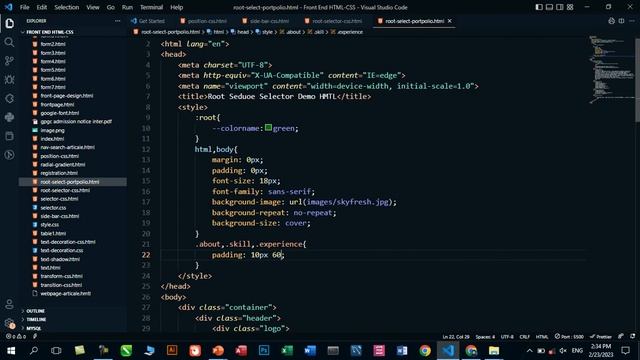Open the Explorer view in activity bar
Viewport: 640px width, 360px height.
click(9, 23)
